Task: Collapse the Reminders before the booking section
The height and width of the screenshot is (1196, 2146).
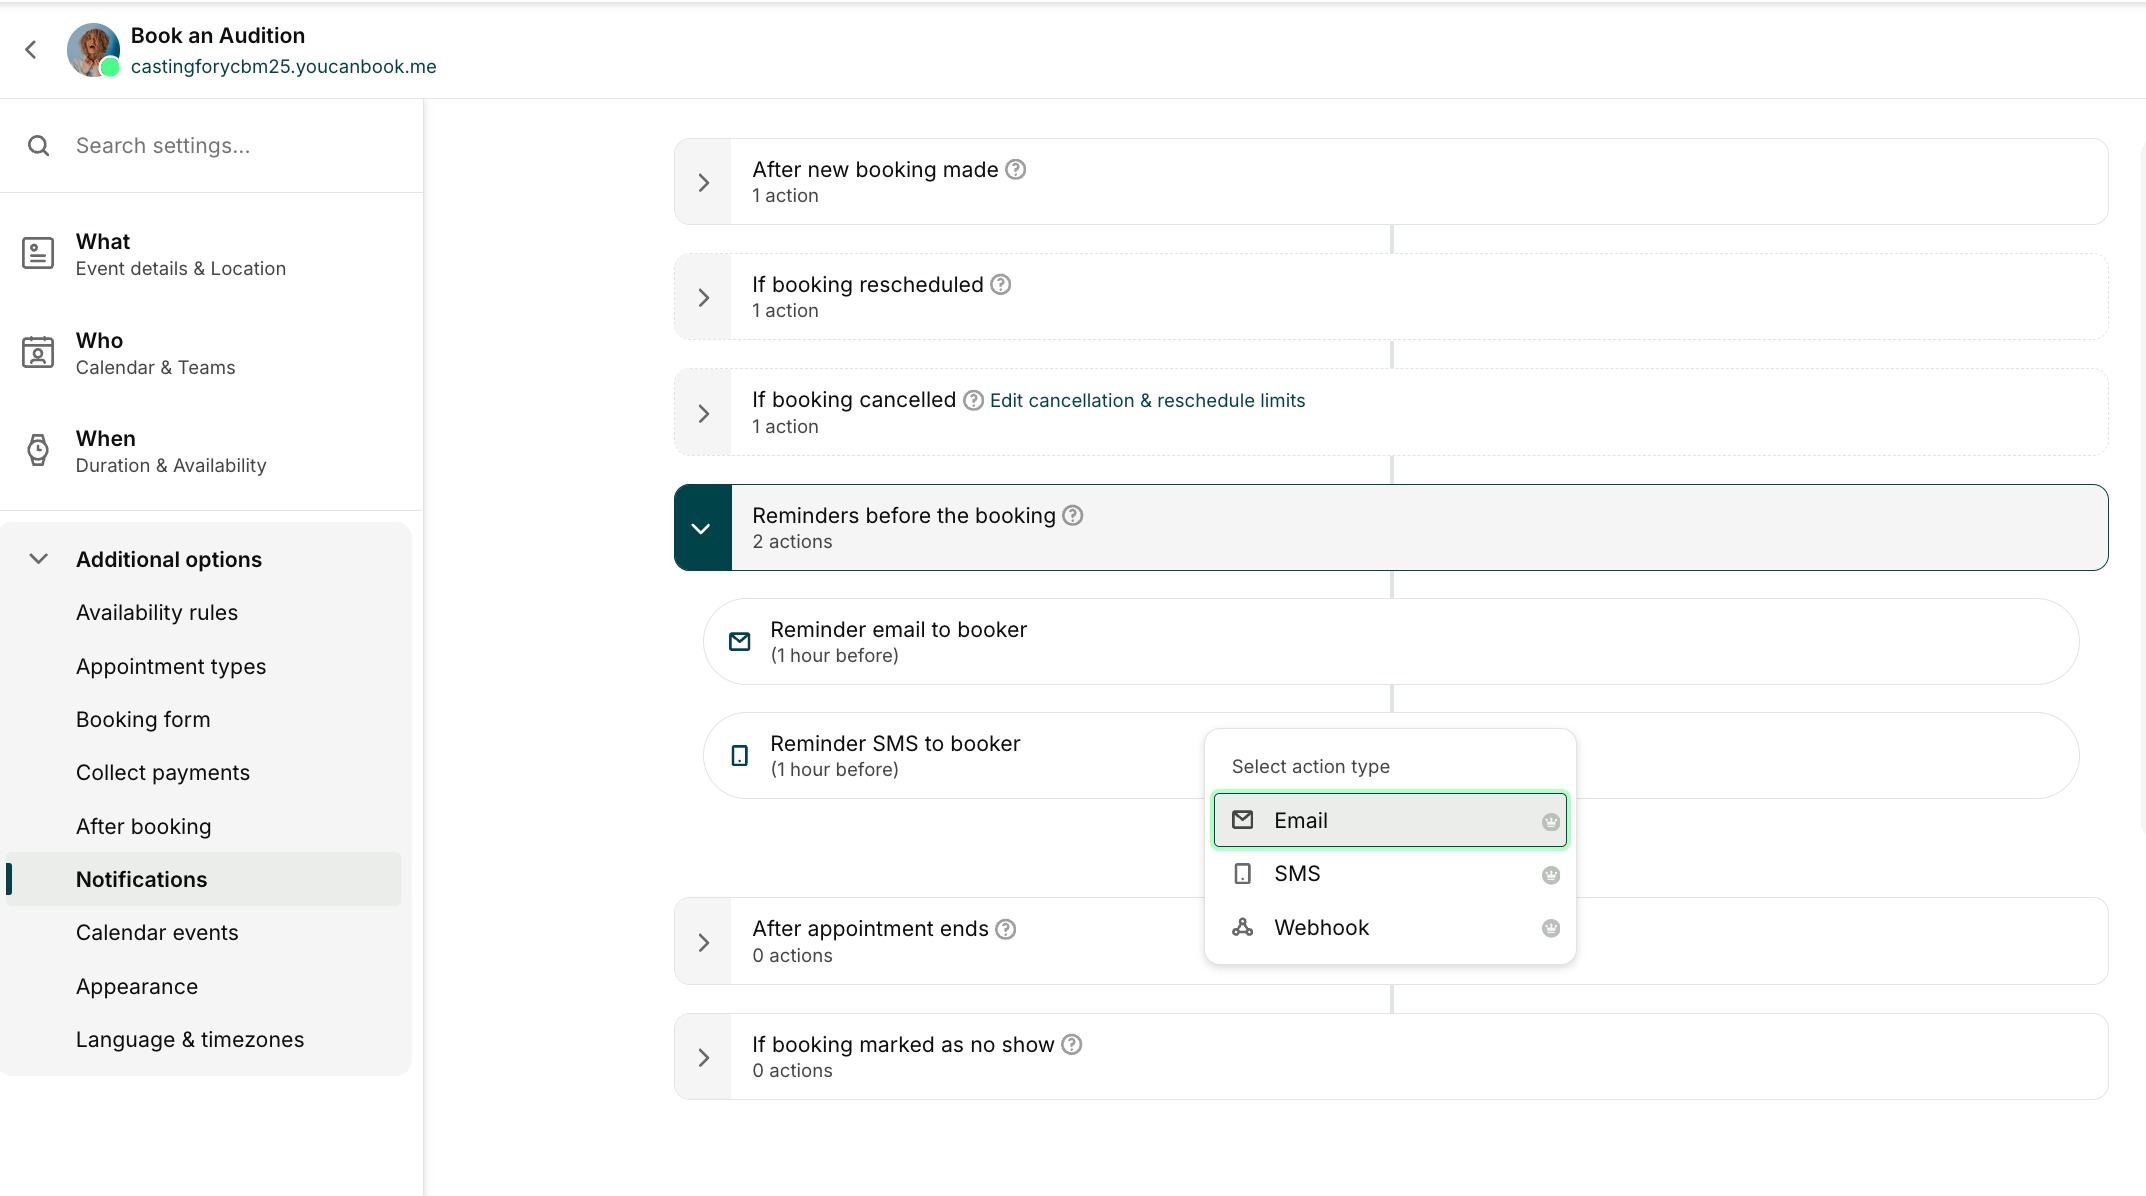Action: [703, 528]
